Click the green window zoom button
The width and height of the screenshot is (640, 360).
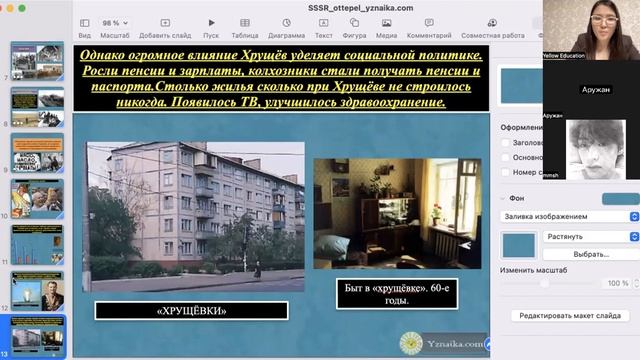pos(22,8)
